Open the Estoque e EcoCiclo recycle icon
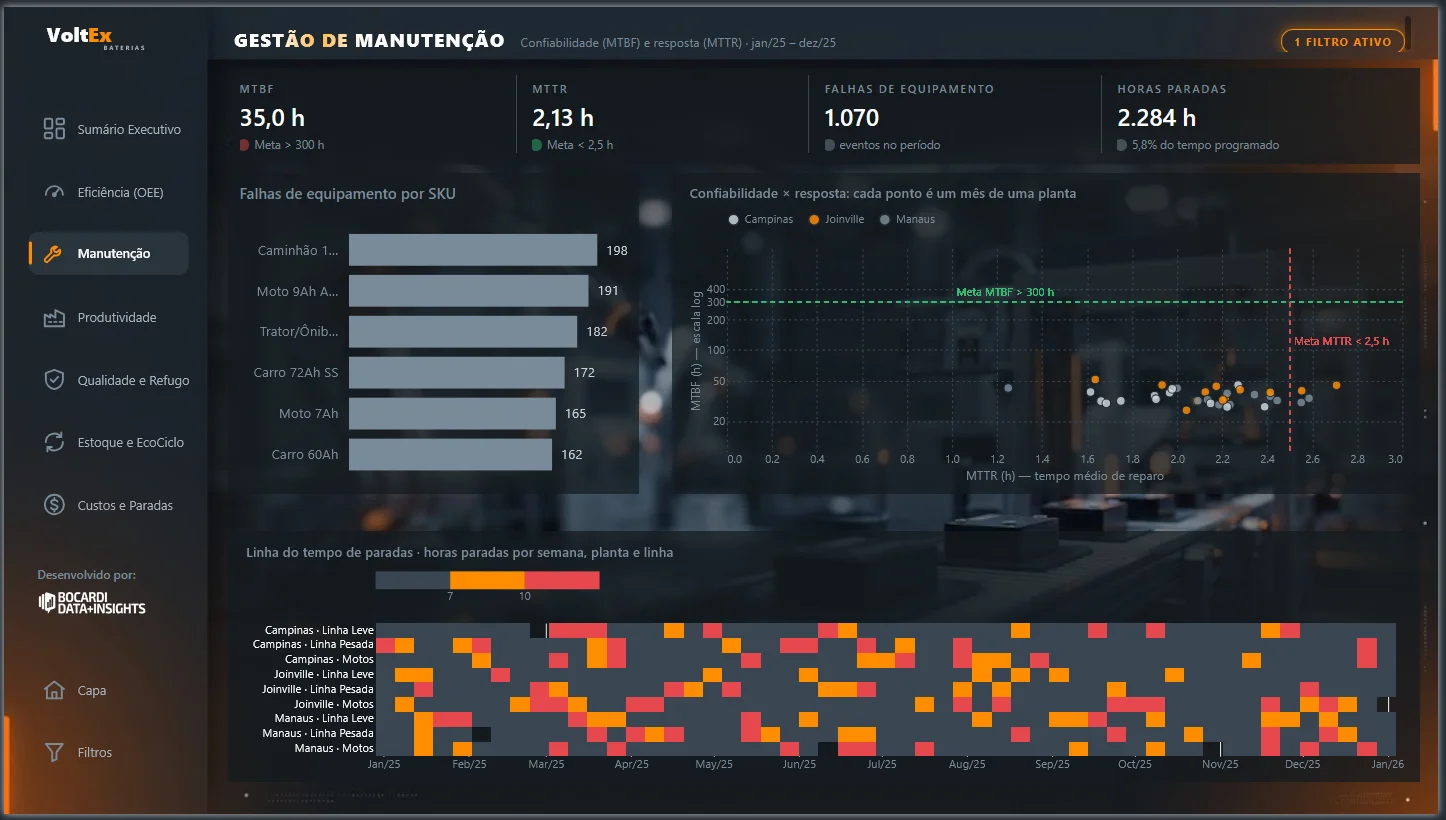The height and width of the screenshot is (820, 1446). point(54,442)
